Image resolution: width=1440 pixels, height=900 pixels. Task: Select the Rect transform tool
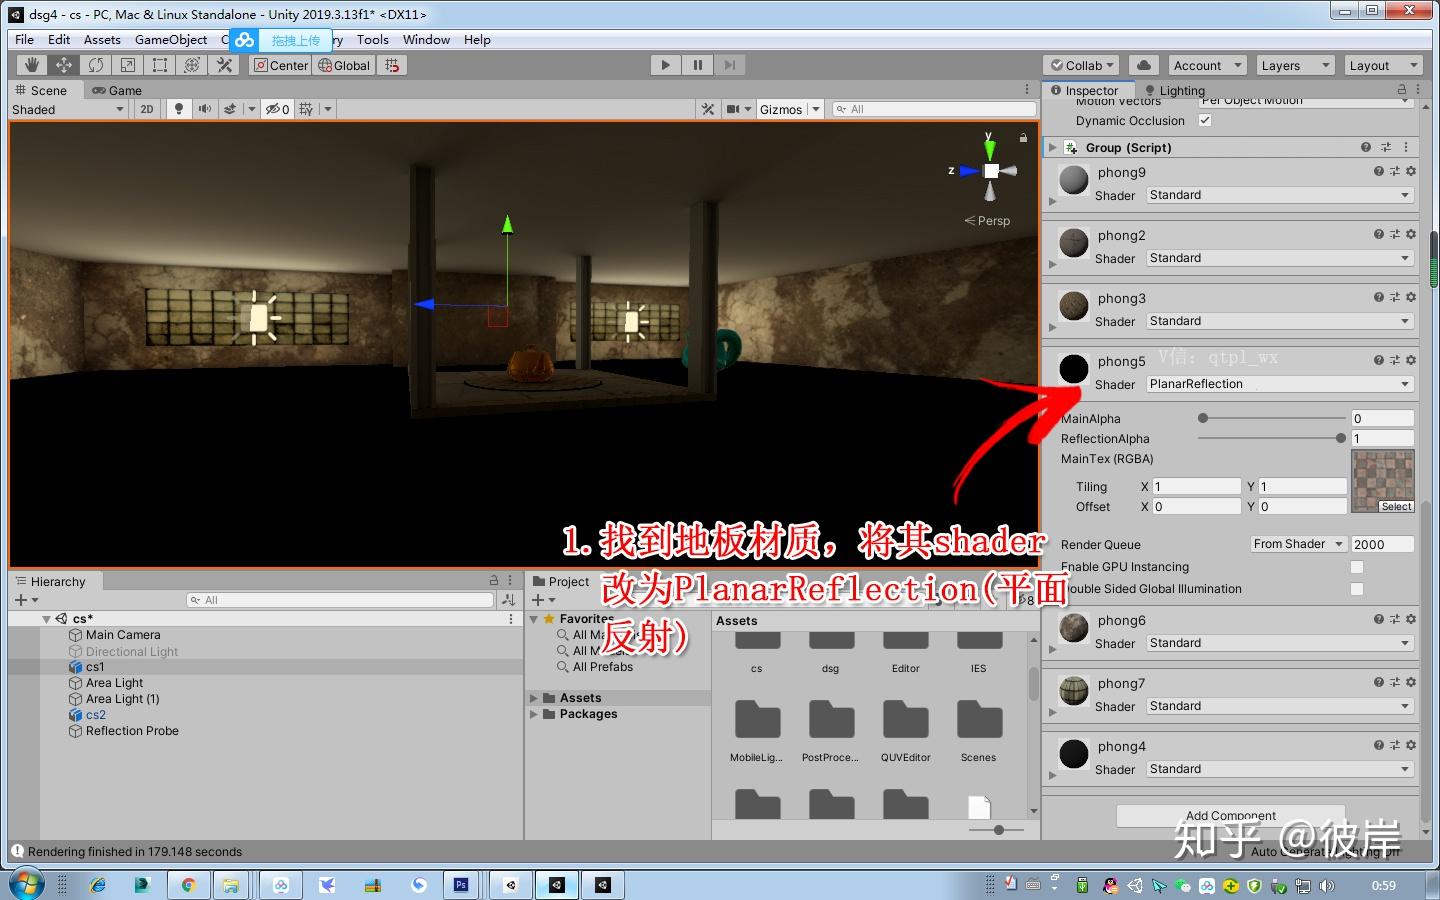point(159,64)
